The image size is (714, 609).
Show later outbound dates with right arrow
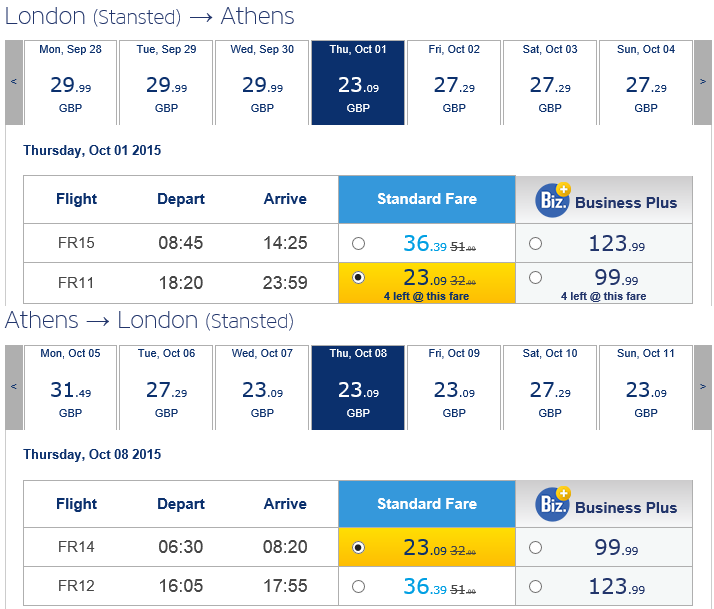pyautogui.click(x=703, y=82)
